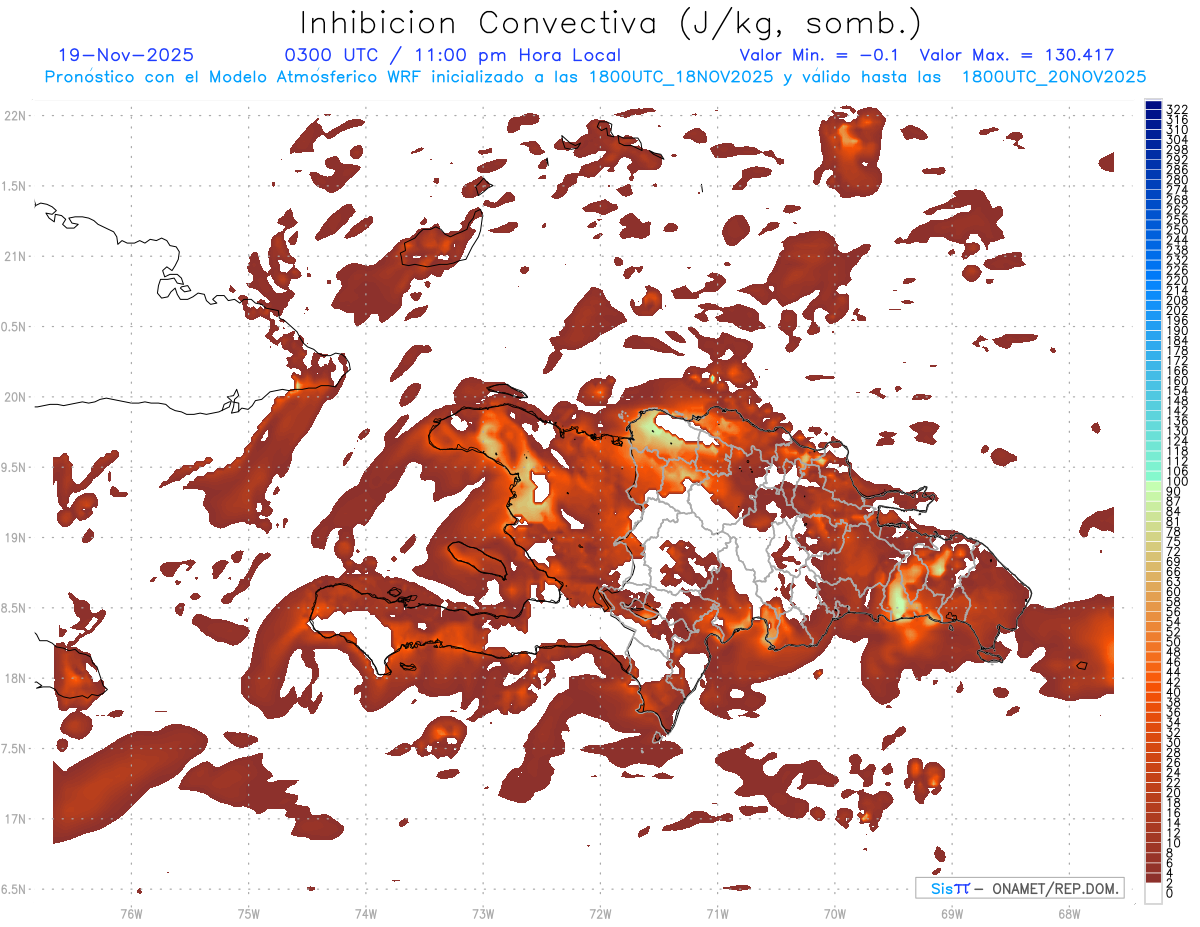Click the date '19-Nov-2025'
Viewport: 1200px width, 927px height.
126,55
